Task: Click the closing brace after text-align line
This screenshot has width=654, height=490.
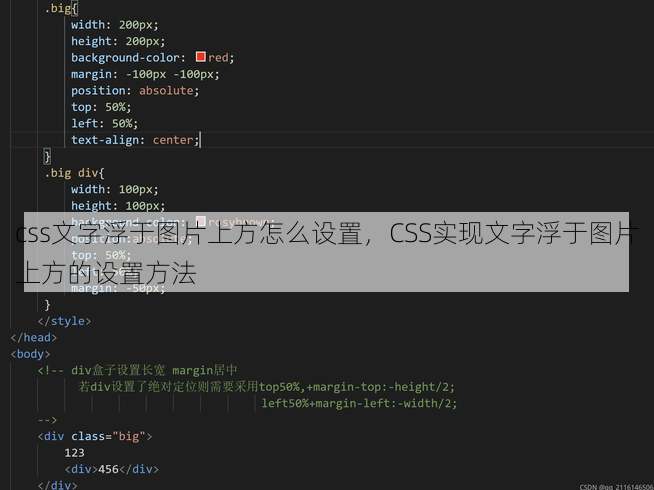Action: [x=47, y=156]
